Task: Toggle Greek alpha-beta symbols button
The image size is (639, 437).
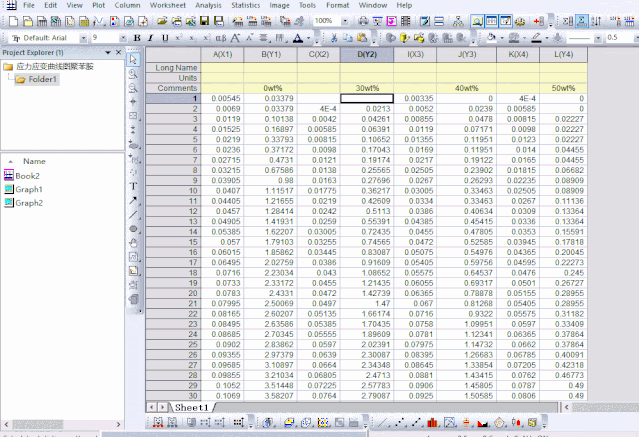Action: tap(220, 38)
